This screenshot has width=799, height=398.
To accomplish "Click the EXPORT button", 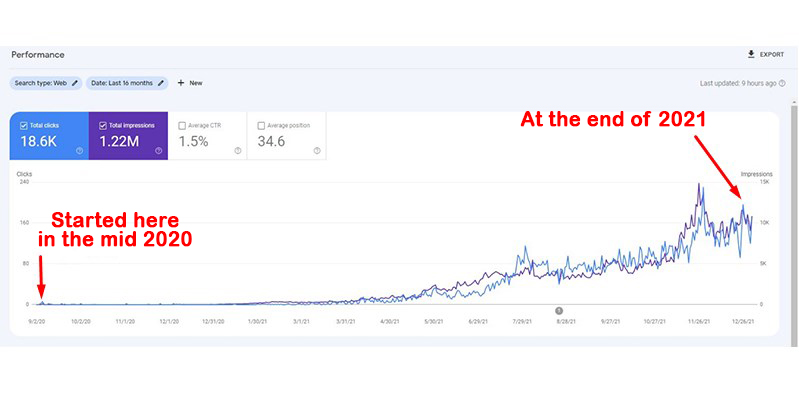I will [766, 54].
